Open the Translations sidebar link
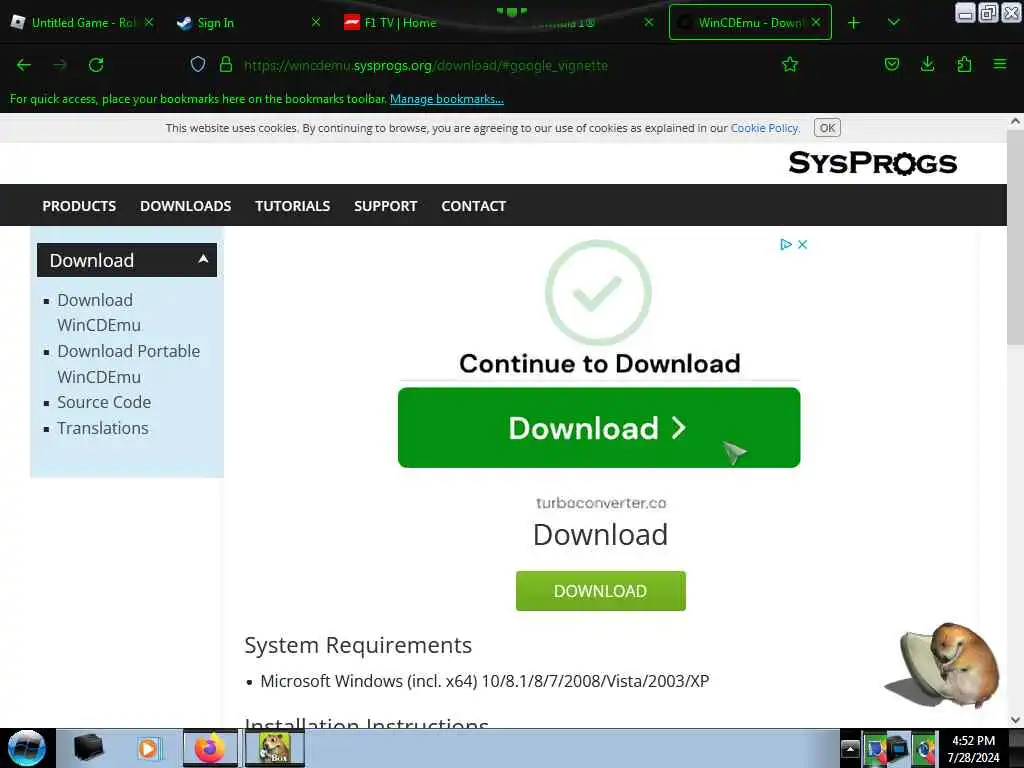 103,428
